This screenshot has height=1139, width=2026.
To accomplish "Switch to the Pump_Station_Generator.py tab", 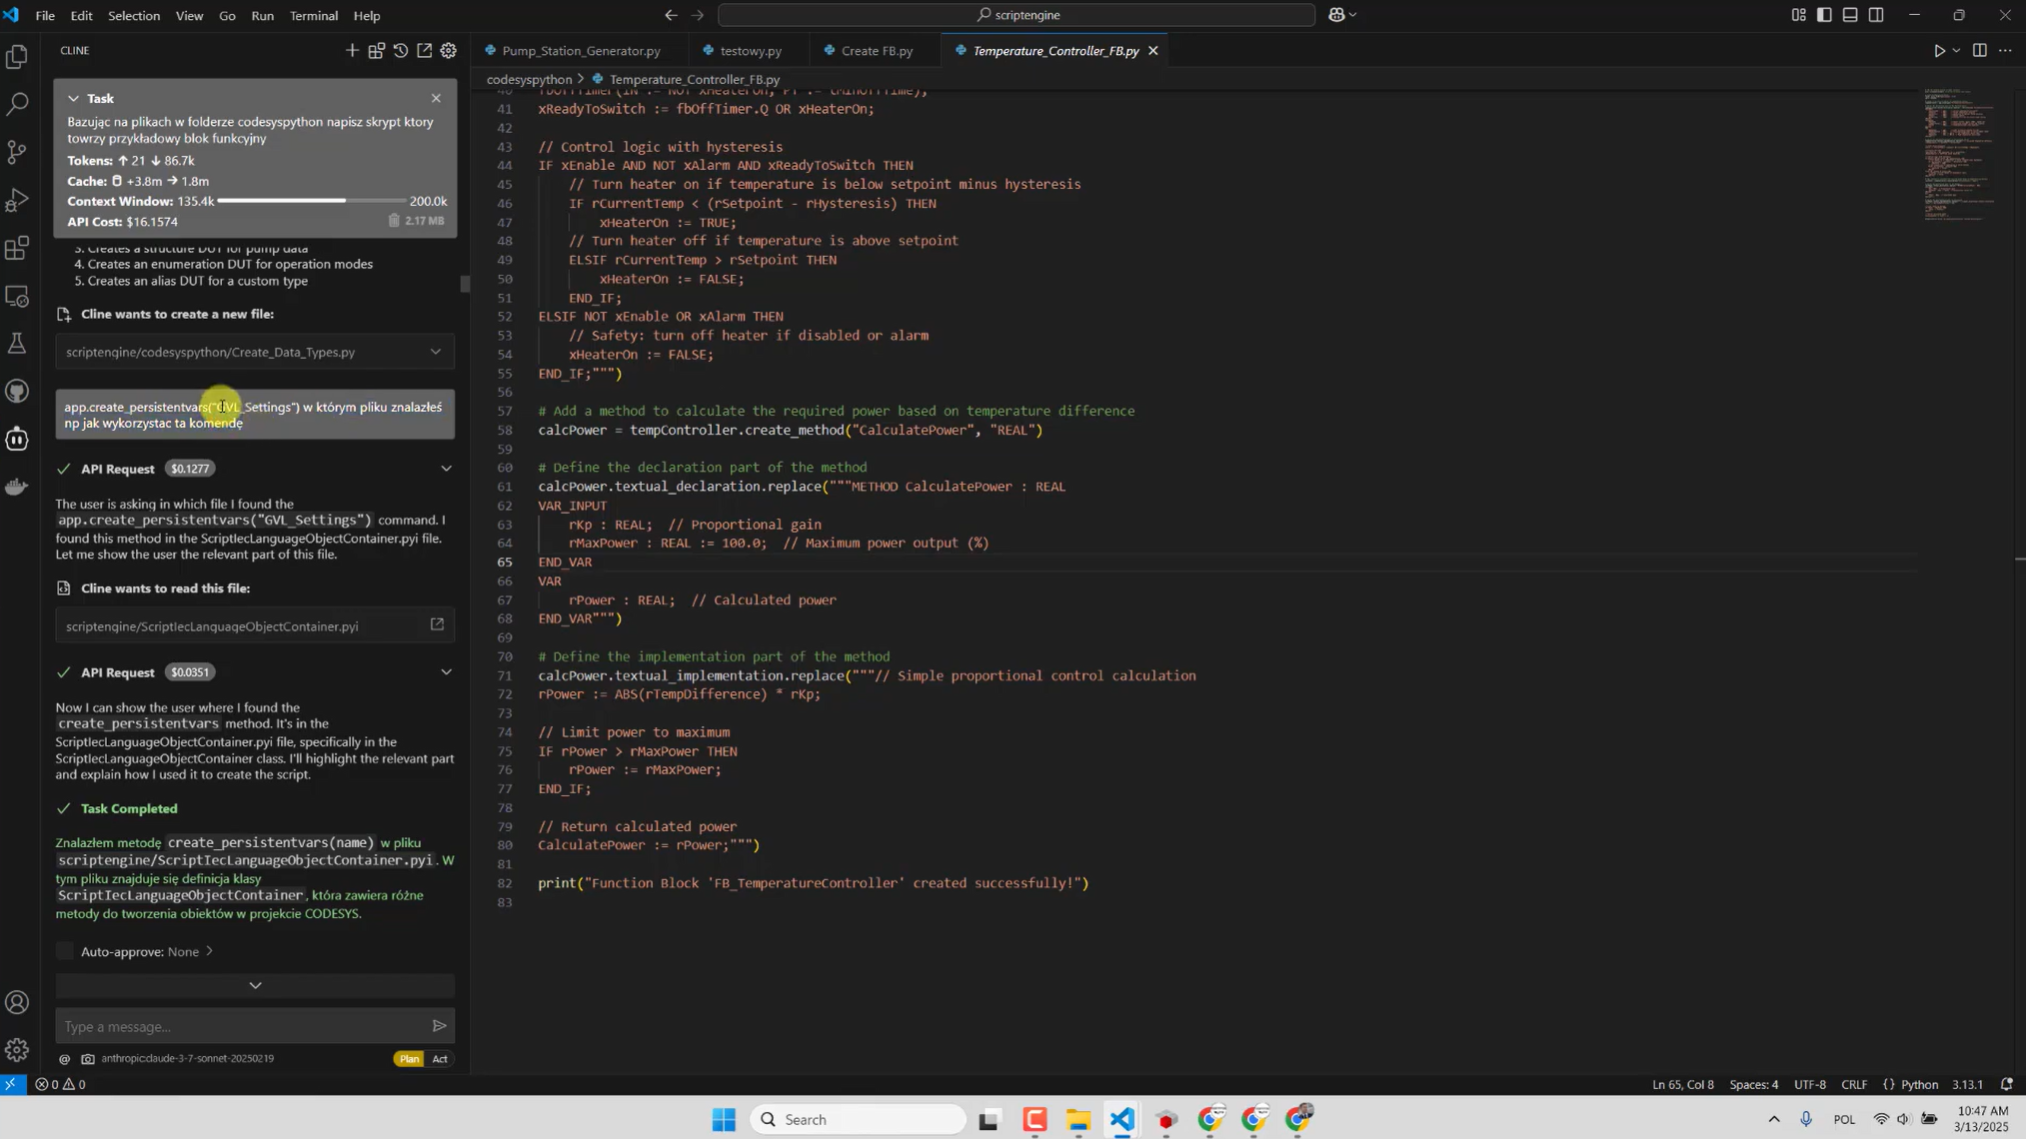I will pyautogui.click(x=580, y=50).
